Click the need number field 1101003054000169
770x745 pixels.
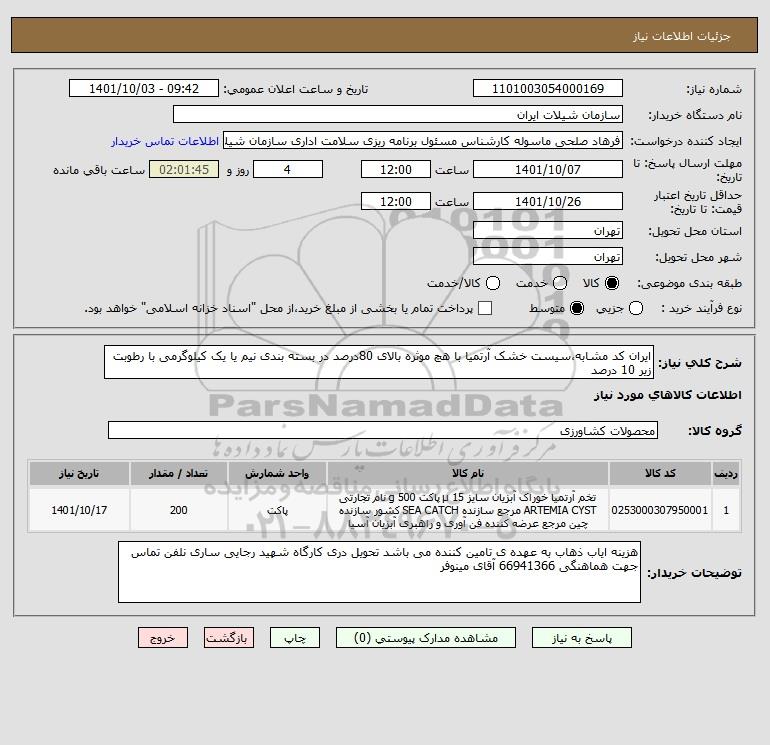pos(548,88)
